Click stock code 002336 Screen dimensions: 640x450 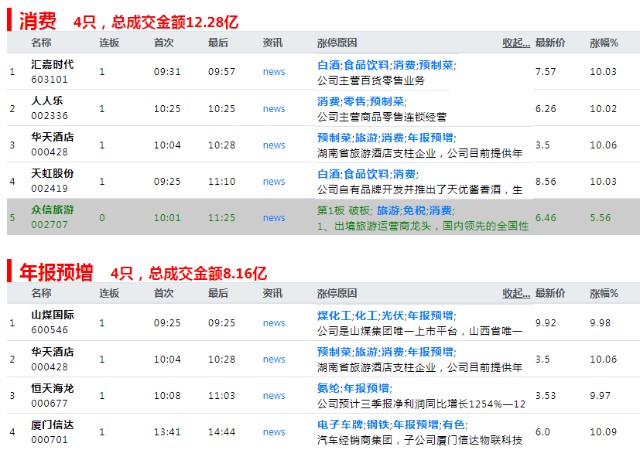(49, 116)
